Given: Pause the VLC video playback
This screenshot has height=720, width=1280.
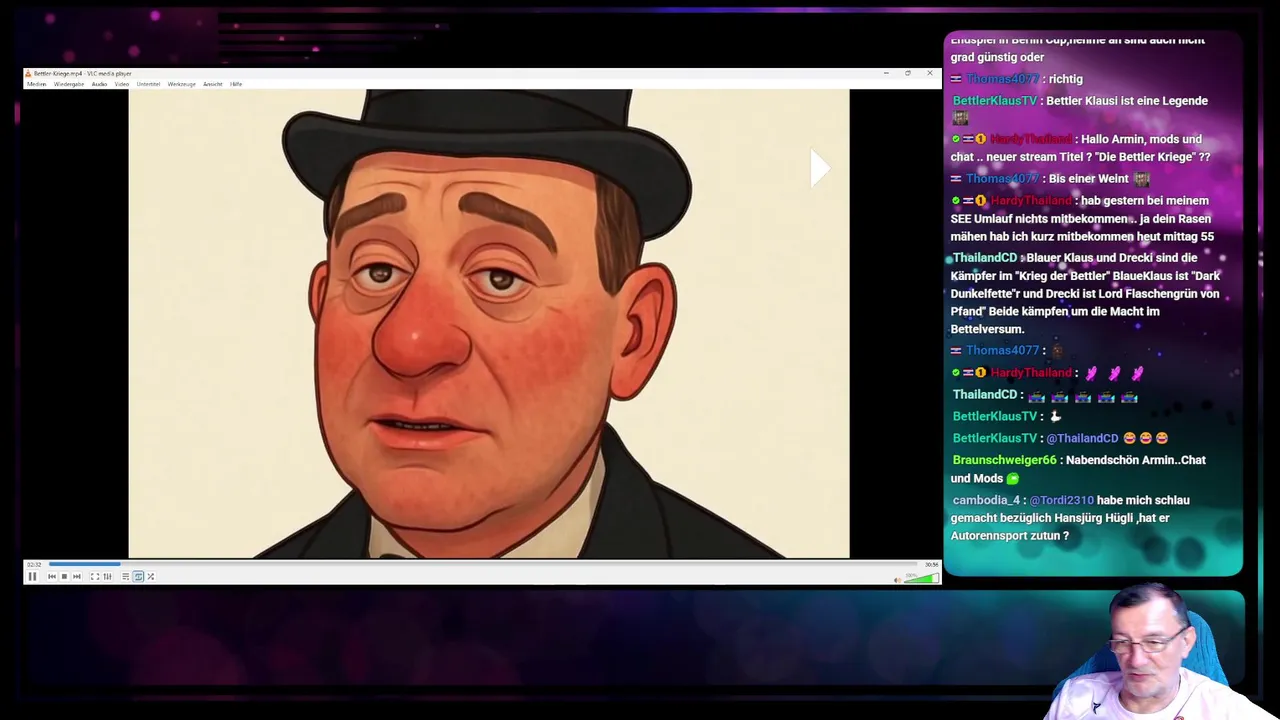Looking at the screenshot, I should [x=32, y=576].
